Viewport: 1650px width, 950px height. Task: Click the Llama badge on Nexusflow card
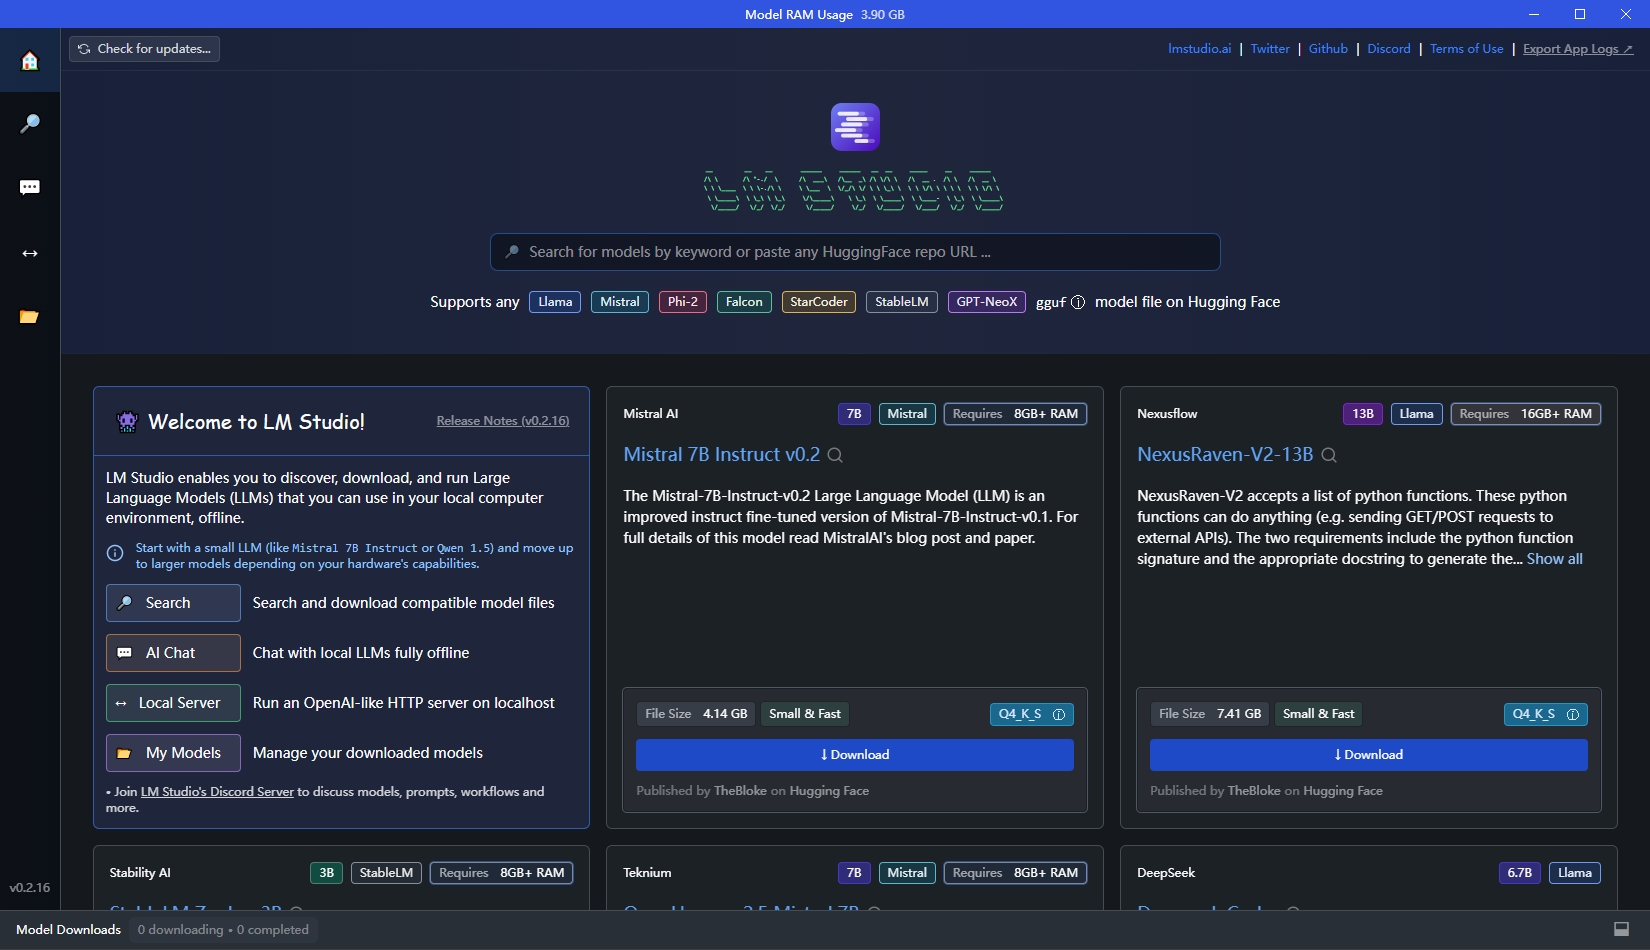pyautogui.click(x=1416, y=414)
